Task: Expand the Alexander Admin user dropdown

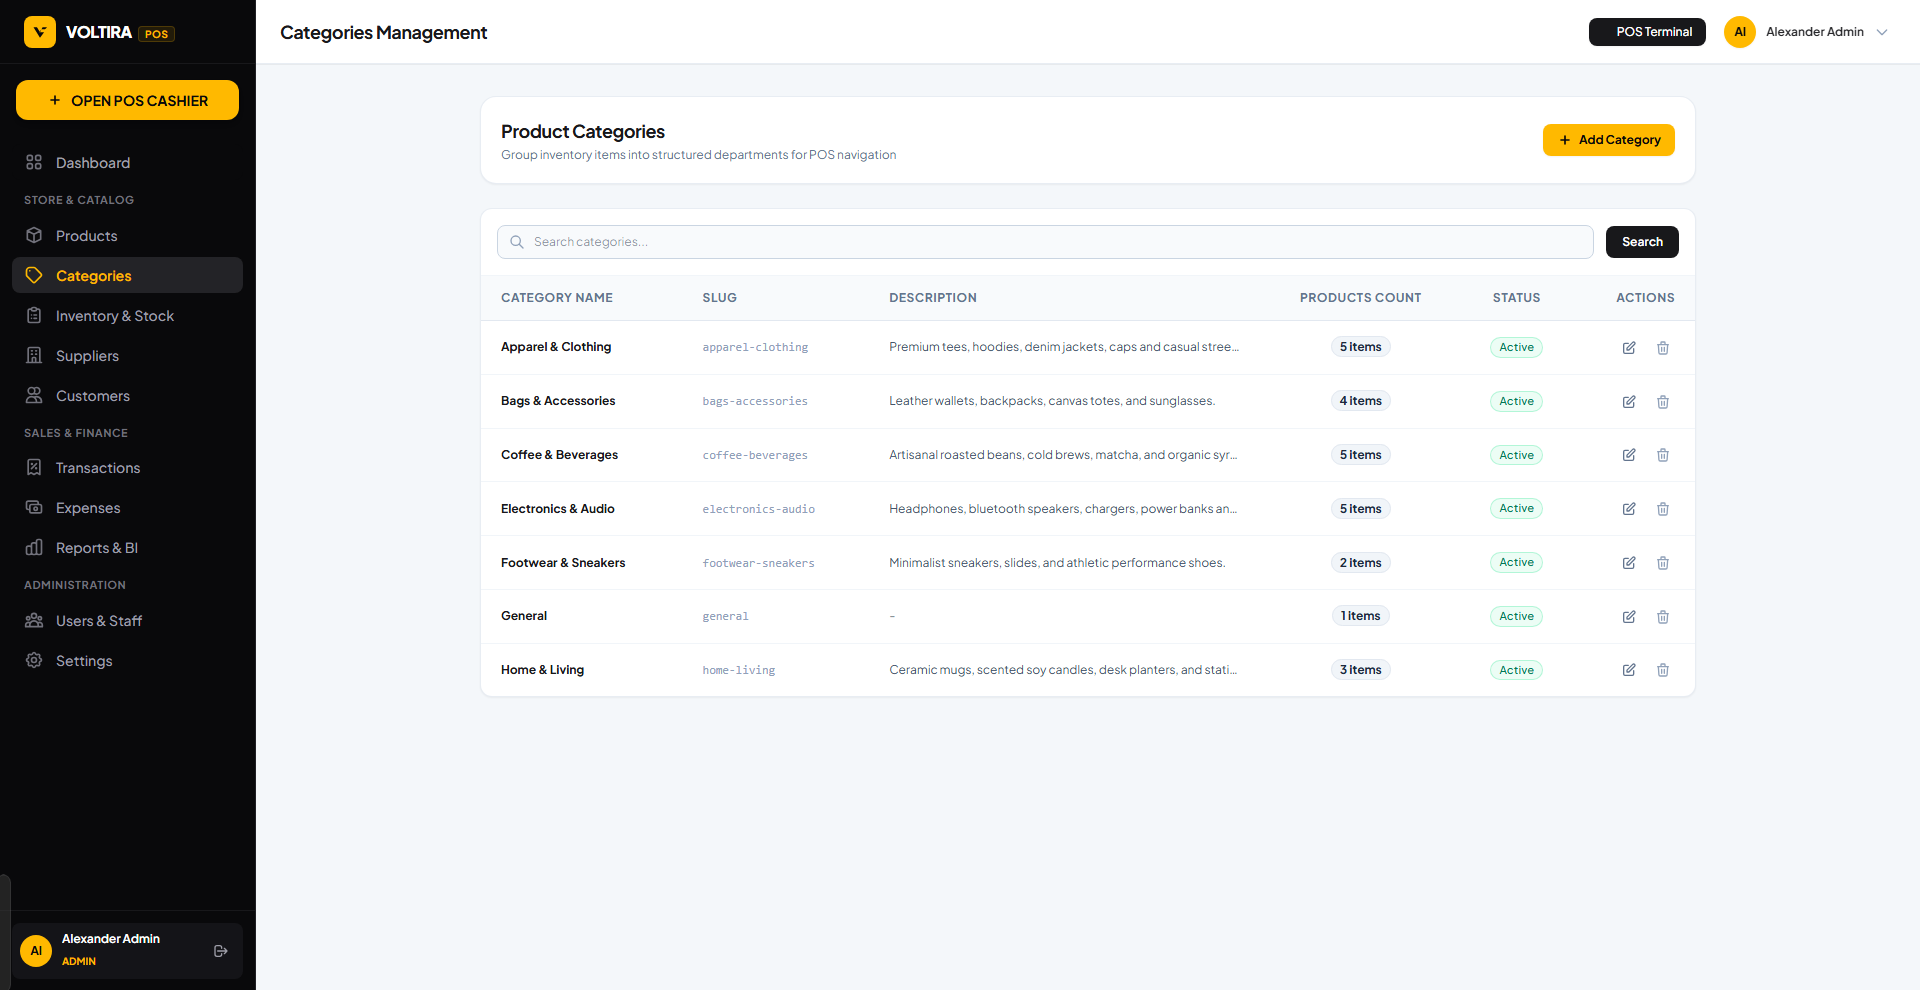Action: click(x=1882, y=32)
